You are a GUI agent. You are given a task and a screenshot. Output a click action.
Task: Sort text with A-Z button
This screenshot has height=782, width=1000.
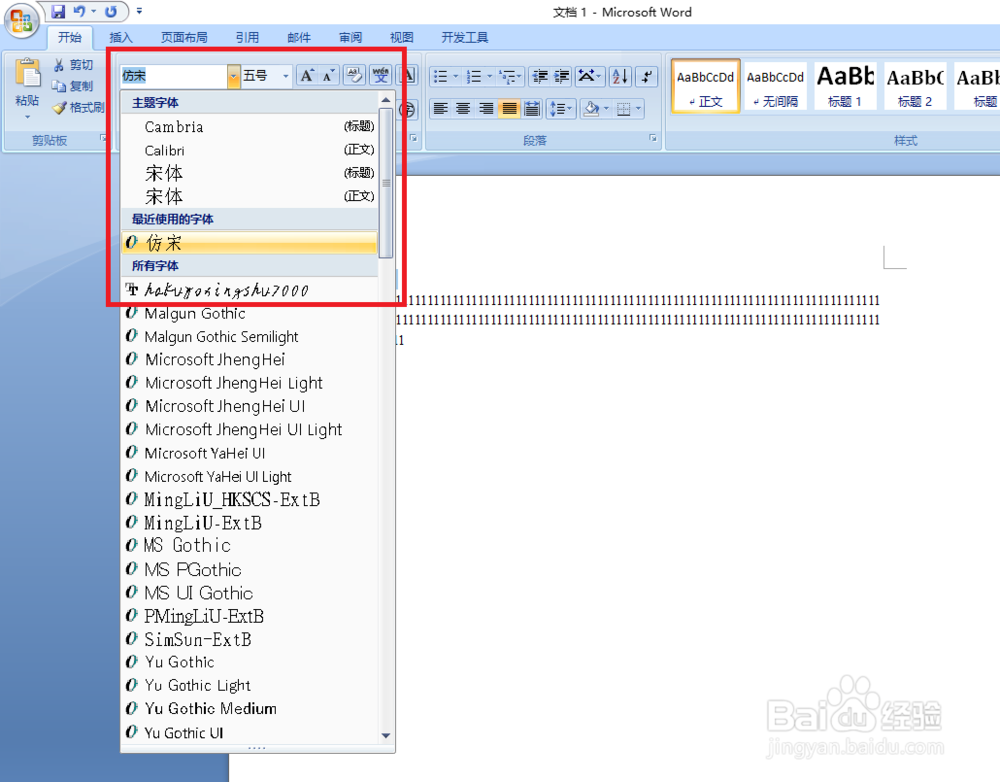[620, 77]
